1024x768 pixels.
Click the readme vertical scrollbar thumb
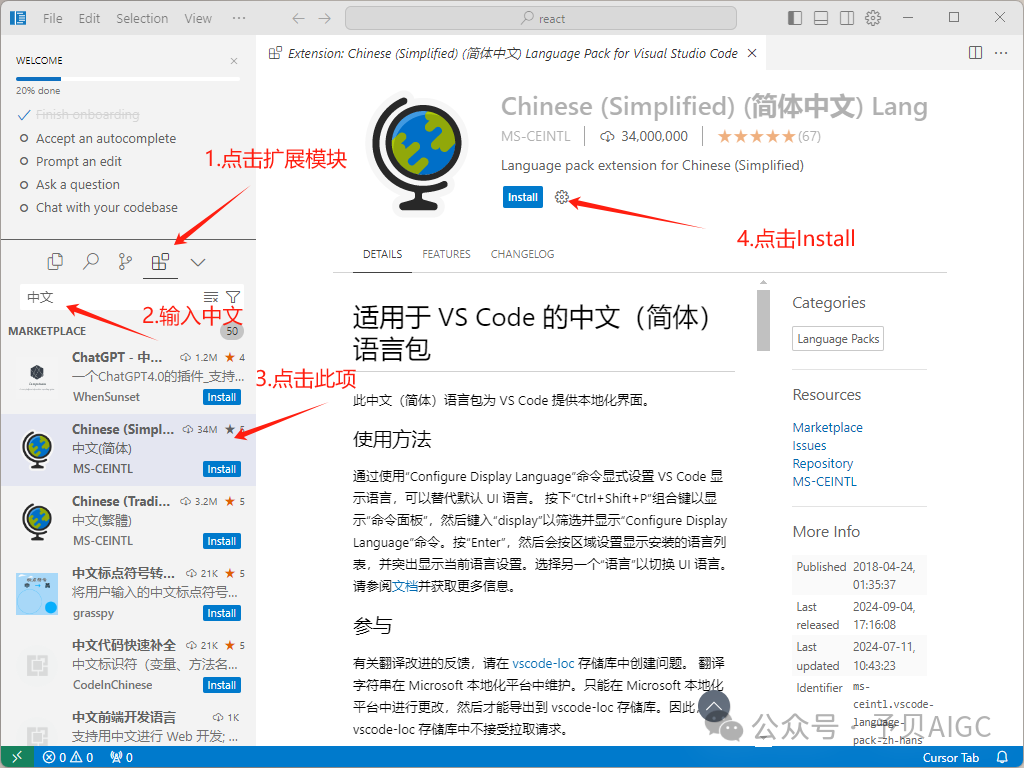(x=763, y=320)
